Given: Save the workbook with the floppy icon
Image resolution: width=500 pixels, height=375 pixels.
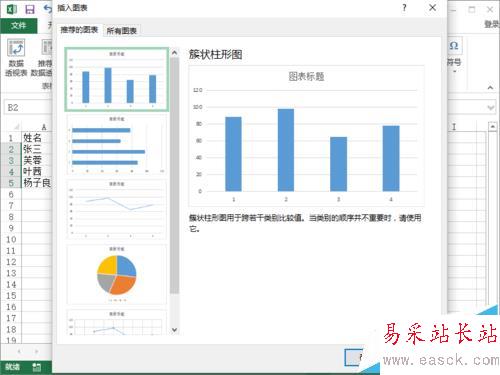Looking at the screenshot, I should click(30, 9).
